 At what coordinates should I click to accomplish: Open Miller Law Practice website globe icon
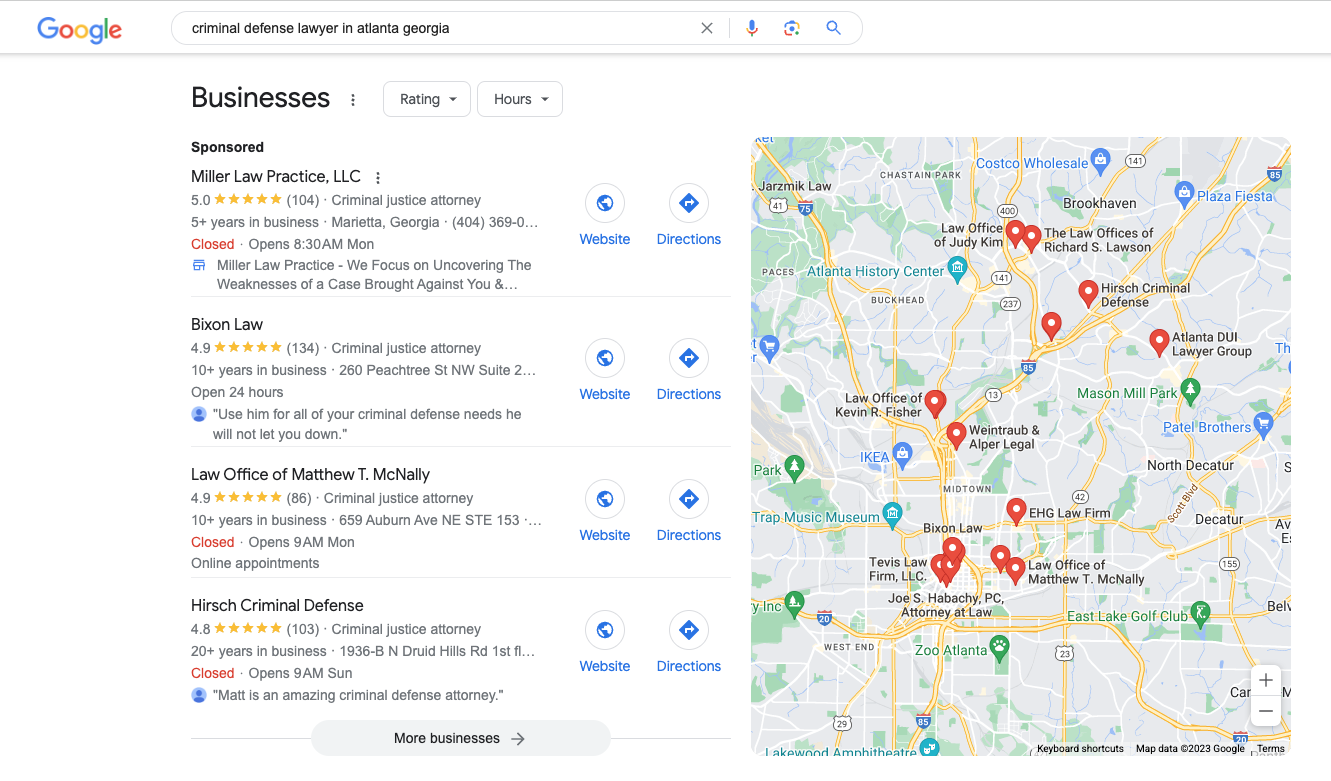(x=605, y=203)
